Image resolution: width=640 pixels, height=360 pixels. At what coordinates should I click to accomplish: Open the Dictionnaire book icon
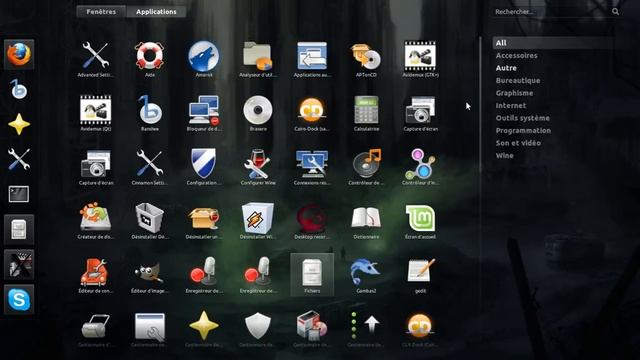click(366, 221)
